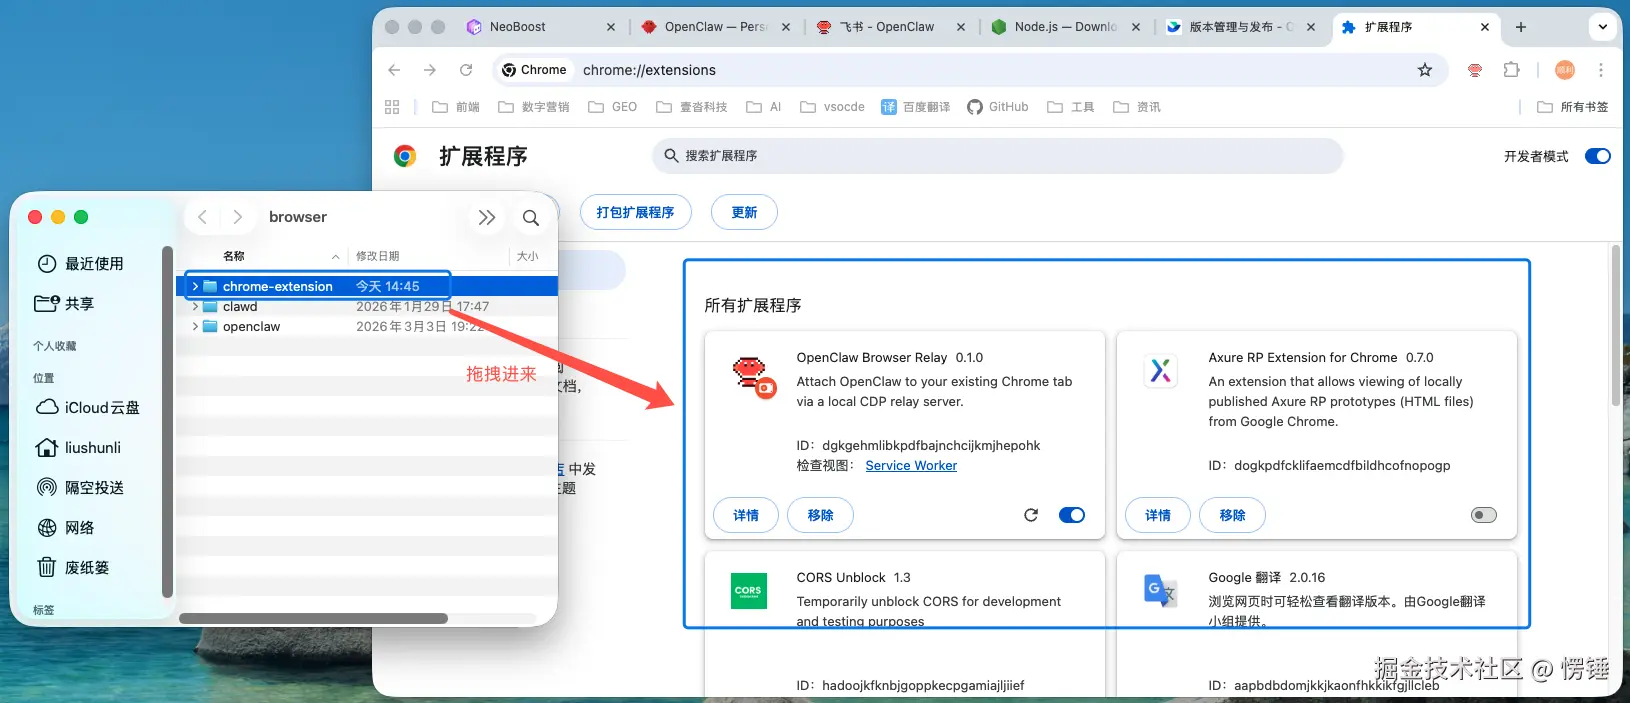Image resolution: width=1630 pixels, height=703 pixels.
Task: Expand the clawd folder
Action: pos(195,307)
